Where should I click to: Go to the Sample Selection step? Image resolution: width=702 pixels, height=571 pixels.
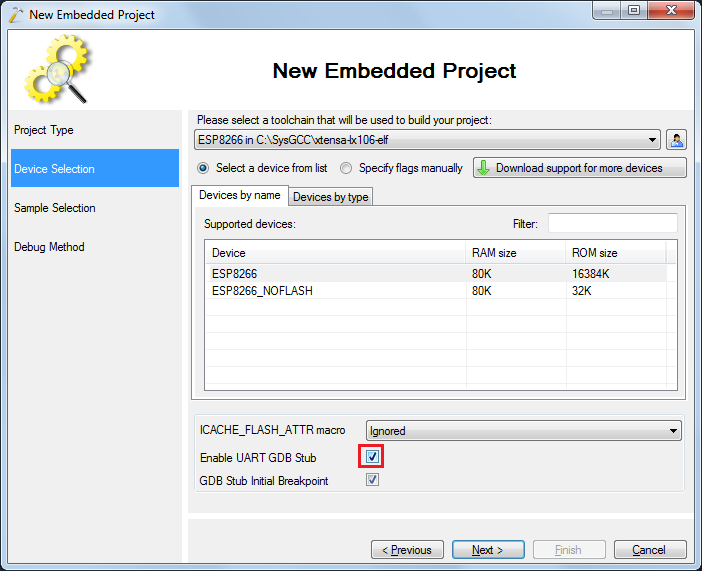94,208
